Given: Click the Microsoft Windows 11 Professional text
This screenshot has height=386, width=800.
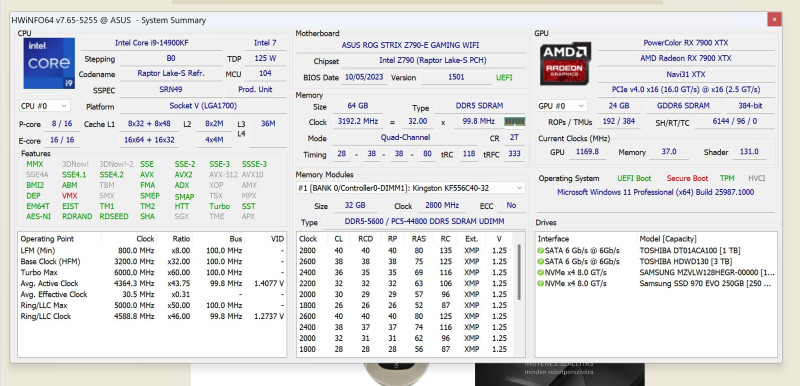Looking at the screenshot, I should (655, 192).
